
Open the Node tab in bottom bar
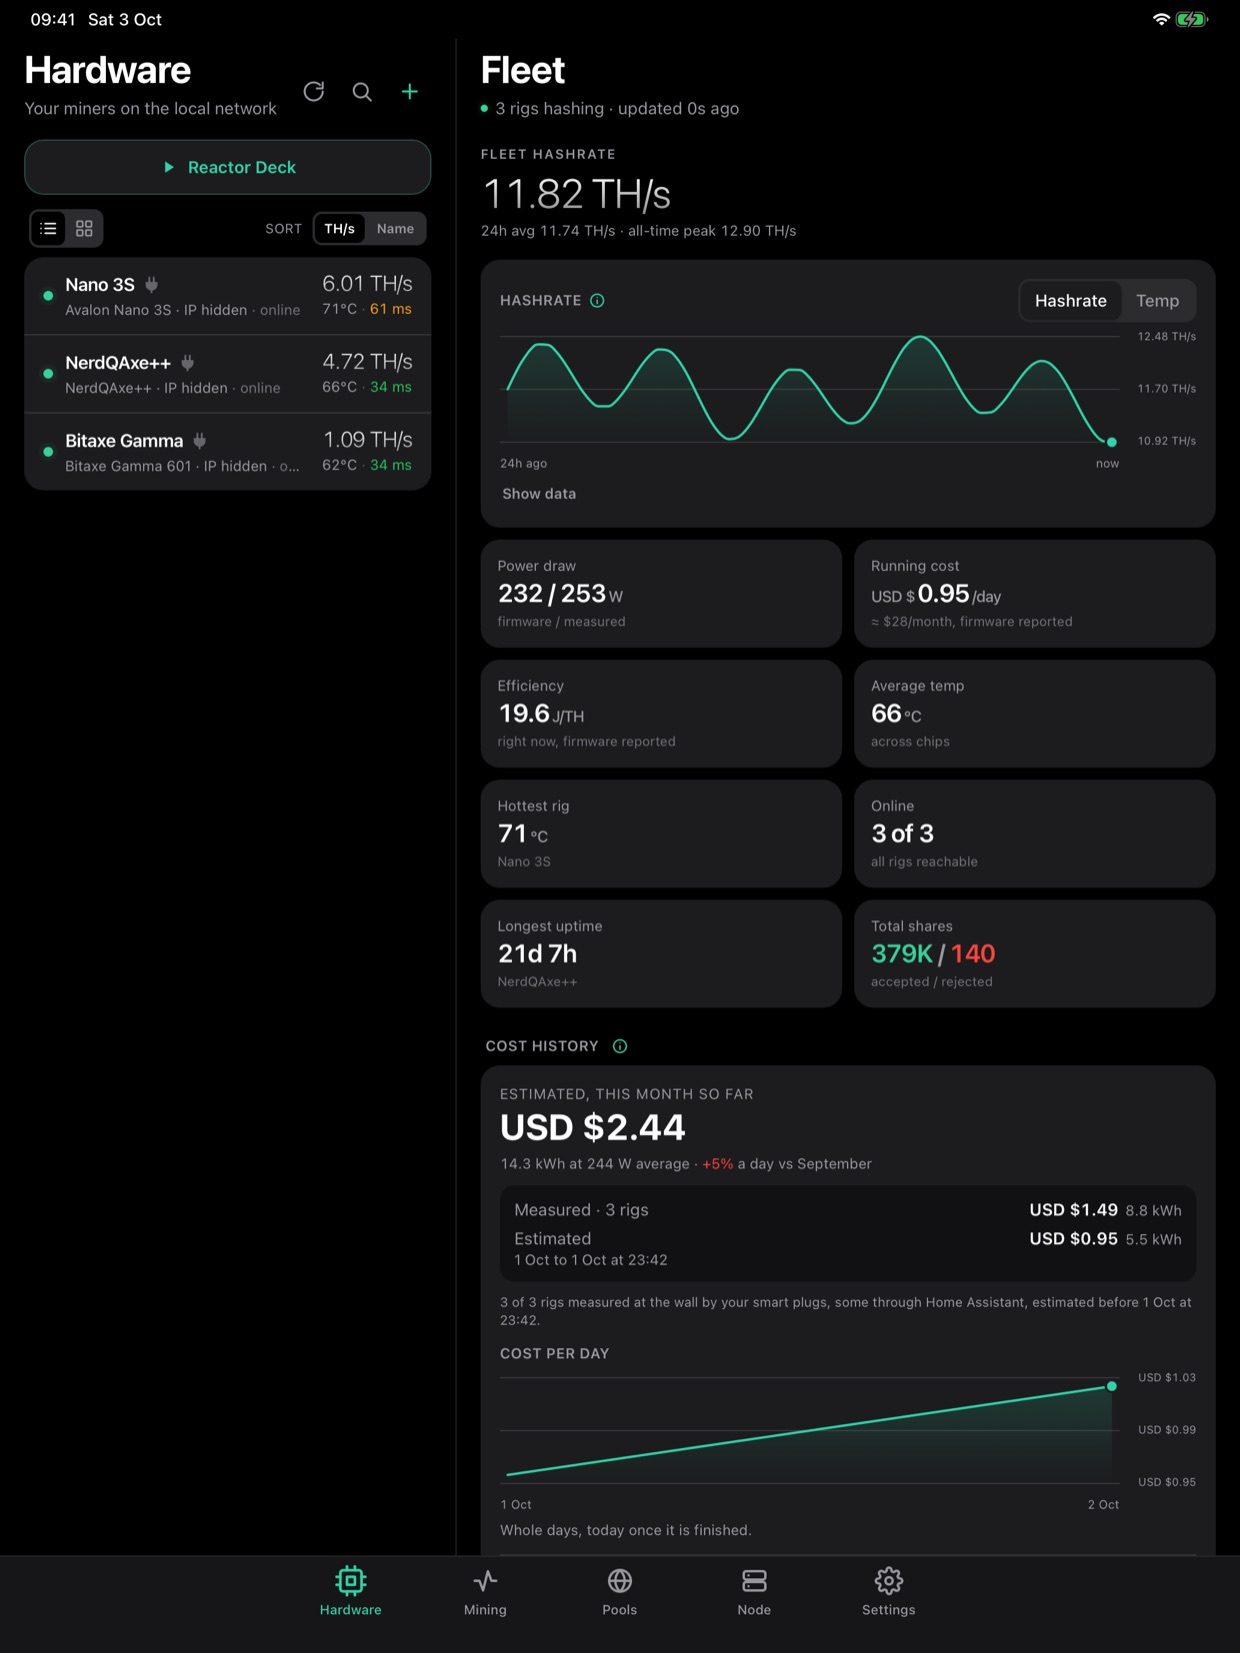pos(754,1591)
